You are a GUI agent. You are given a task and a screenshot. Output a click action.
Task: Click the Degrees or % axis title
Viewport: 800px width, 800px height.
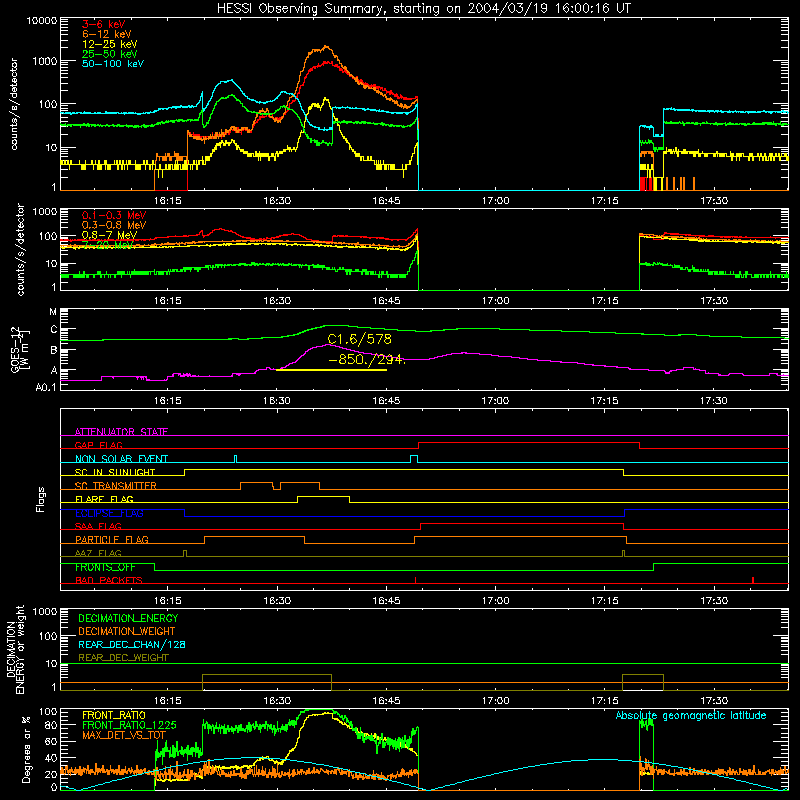[x=26, y=749]
